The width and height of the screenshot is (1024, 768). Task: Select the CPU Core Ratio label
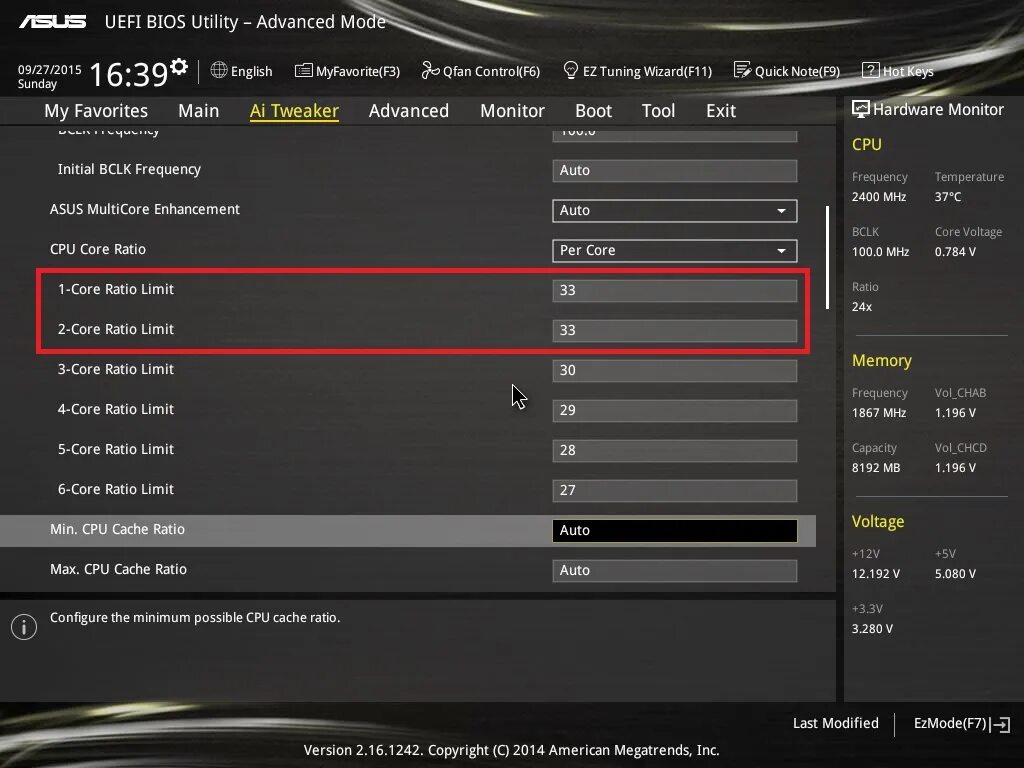(x=98, y=249)
